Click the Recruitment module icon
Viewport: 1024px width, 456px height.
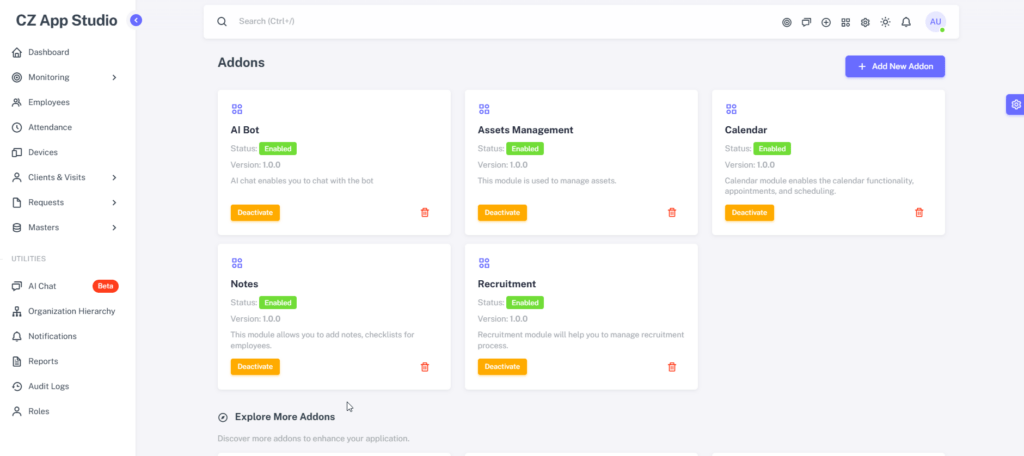[x=484, y=263]
